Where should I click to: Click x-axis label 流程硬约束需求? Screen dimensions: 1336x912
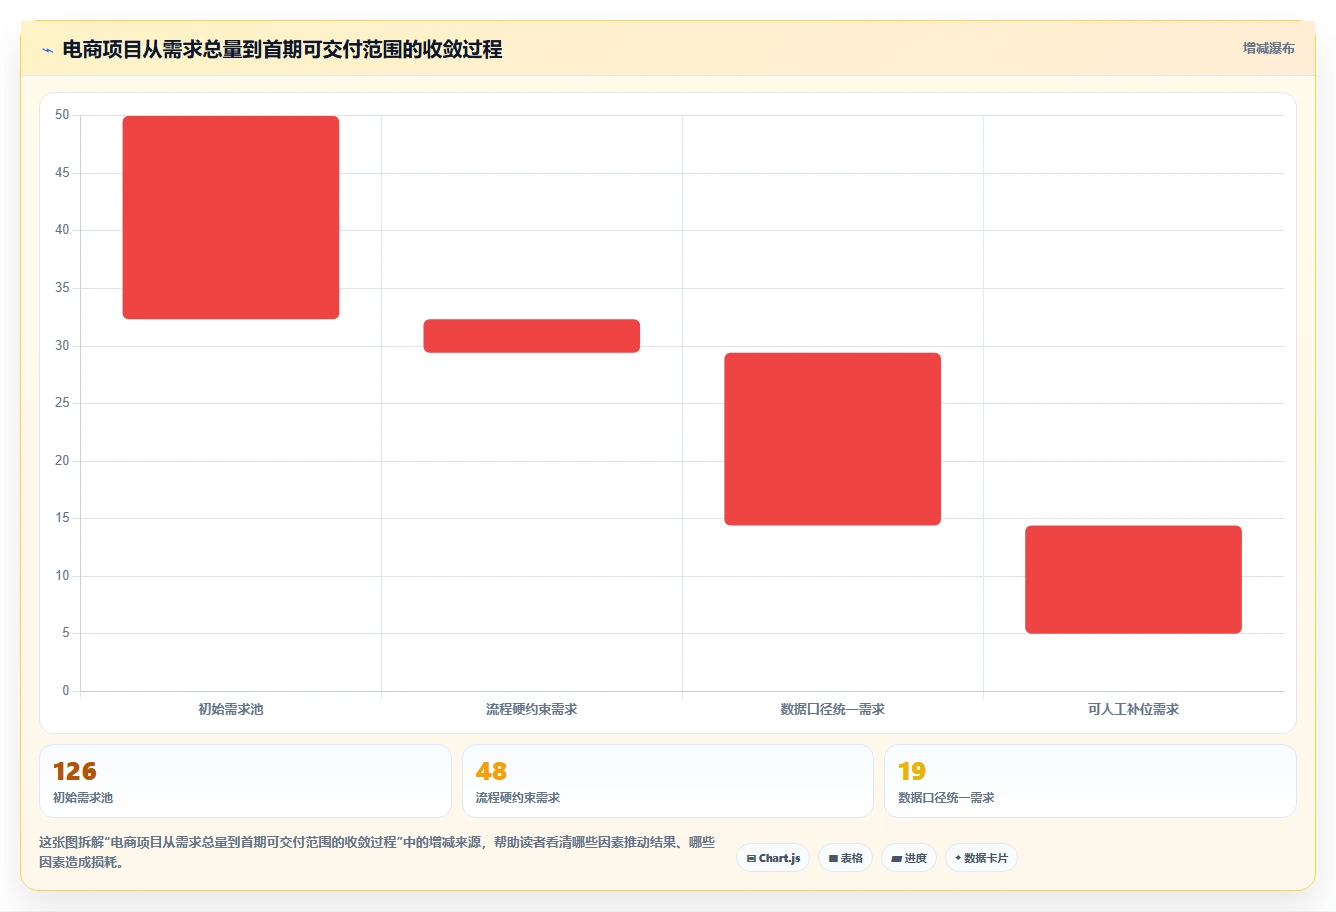click(532, 709)
